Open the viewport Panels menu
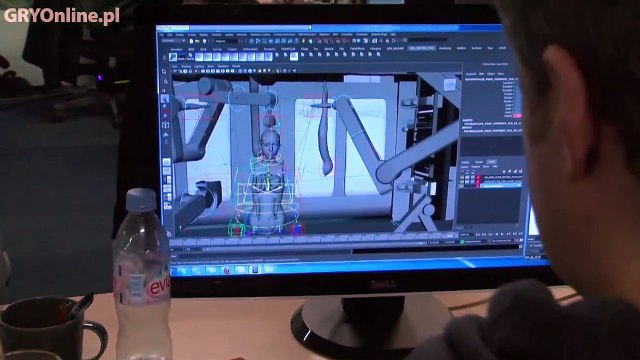The width and height of the screenshot is (640, 360). (236, 67)
